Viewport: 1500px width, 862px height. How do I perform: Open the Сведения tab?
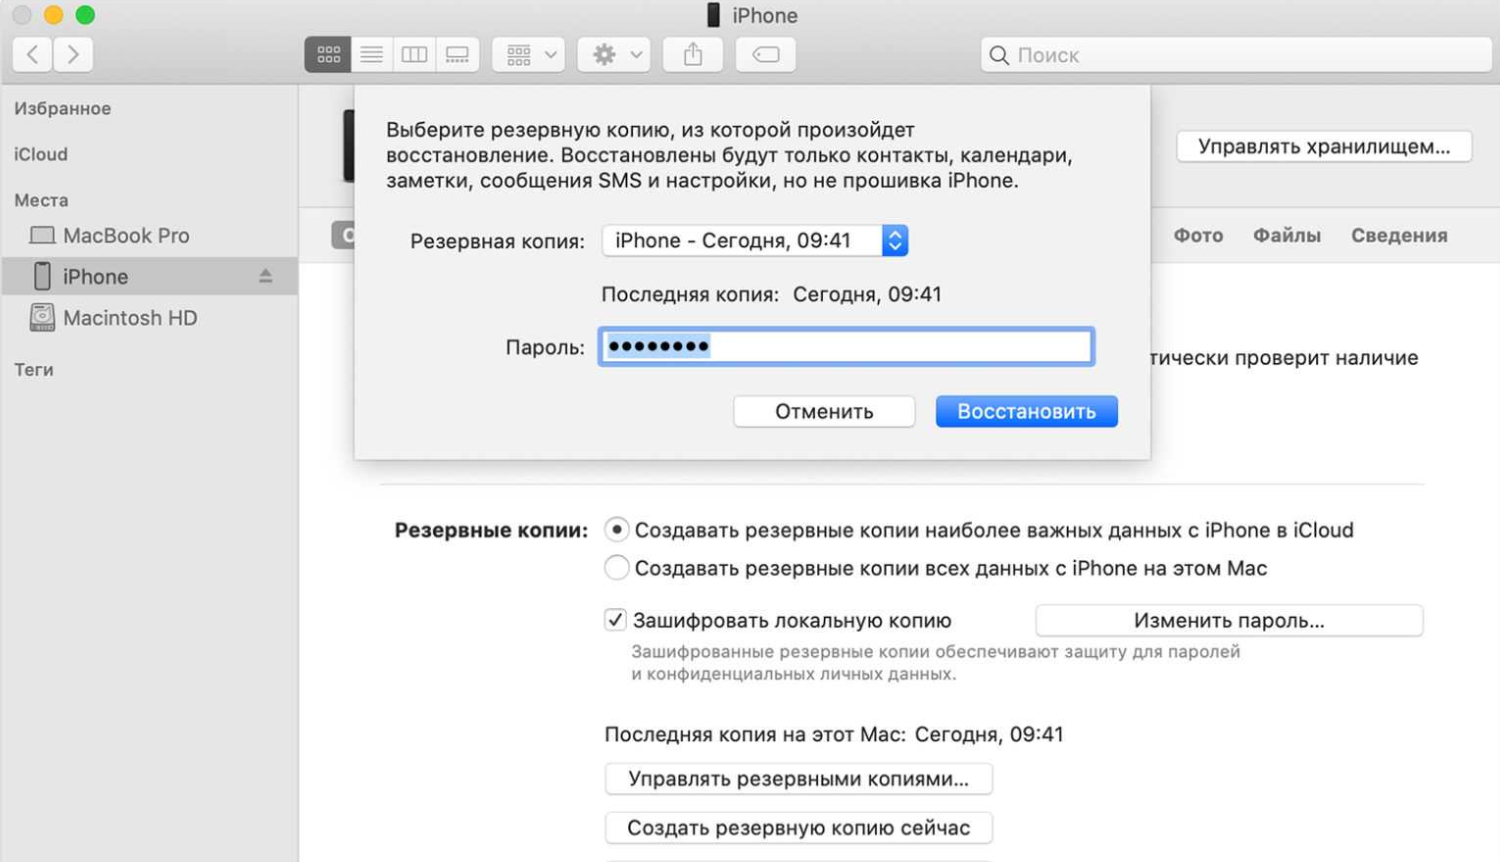click(x=1399, y=236)
